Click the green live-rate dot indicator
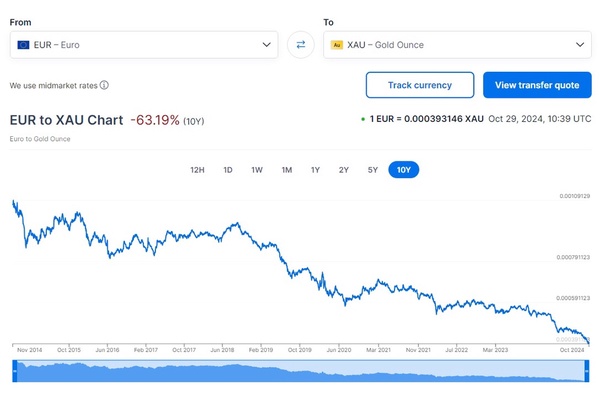 click(363, 119)
